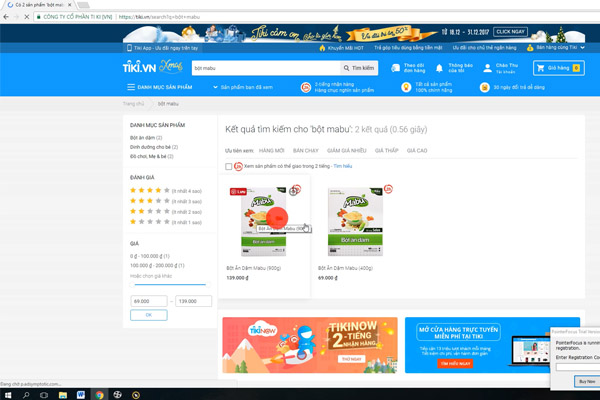Sort results by GIÁ THẤP

point(386,150)
